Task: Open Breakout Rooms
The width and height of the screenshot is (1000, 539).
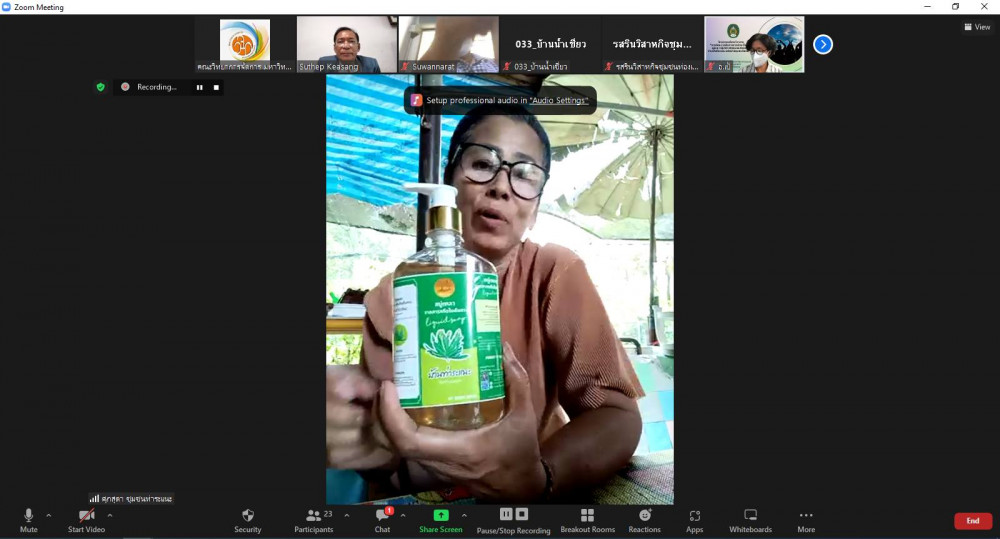Action: [587, 516]
